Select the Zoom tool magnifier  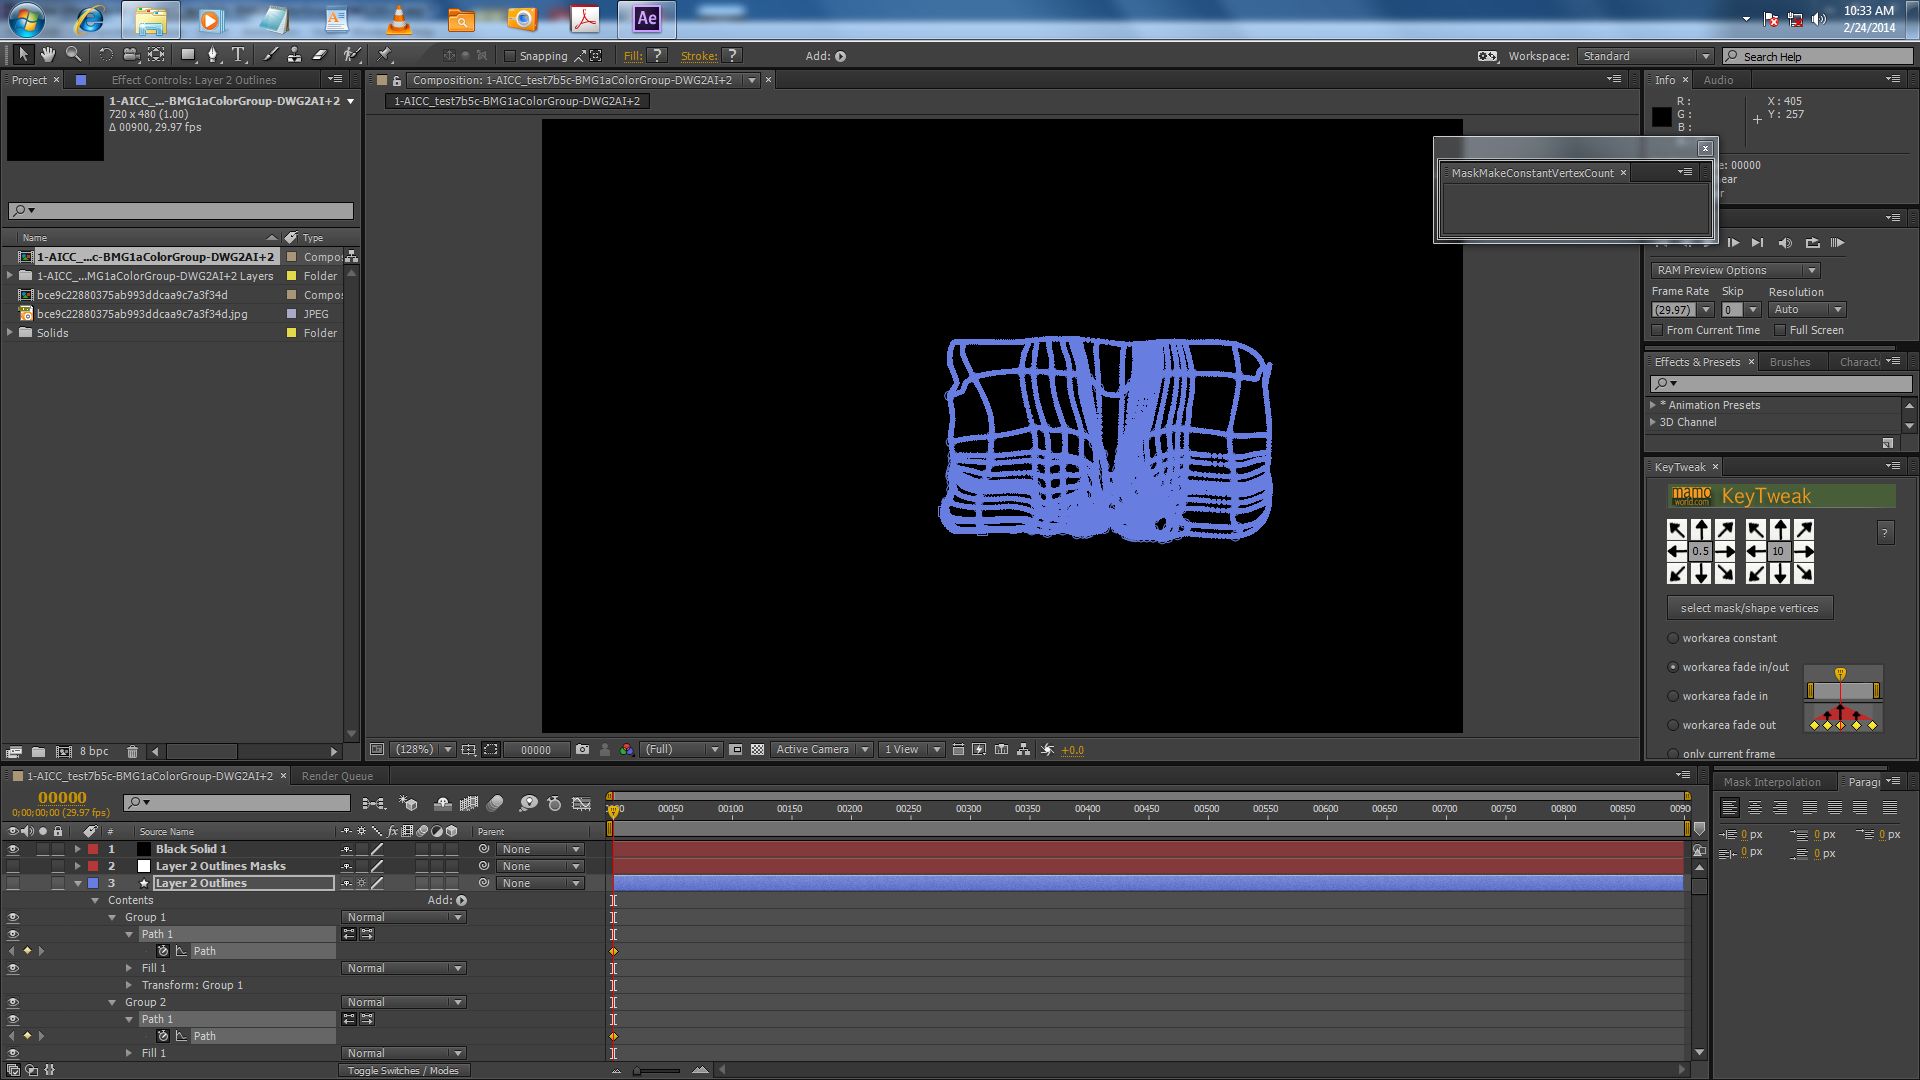(73, 55)
